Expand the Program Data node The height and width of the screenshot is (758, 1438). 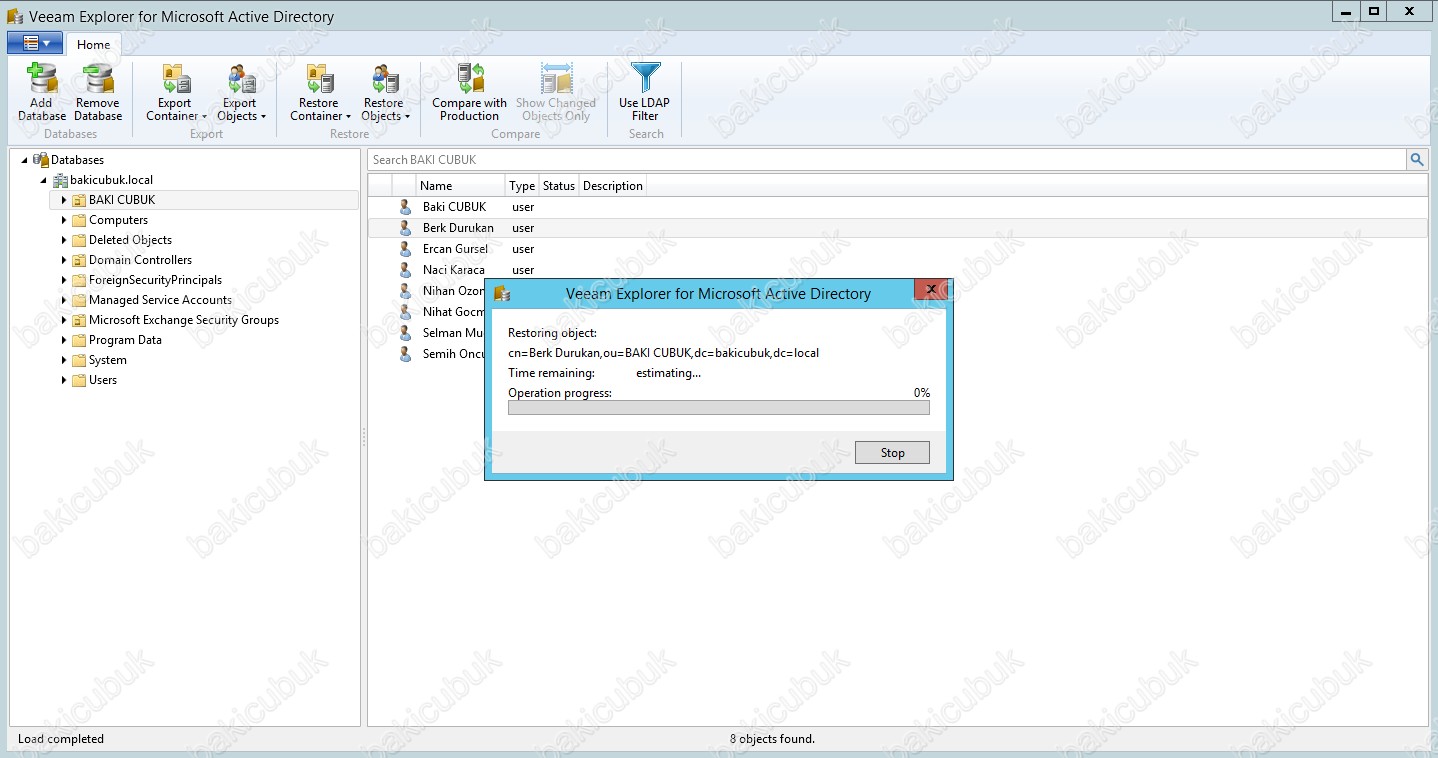(x=63, y=340)
